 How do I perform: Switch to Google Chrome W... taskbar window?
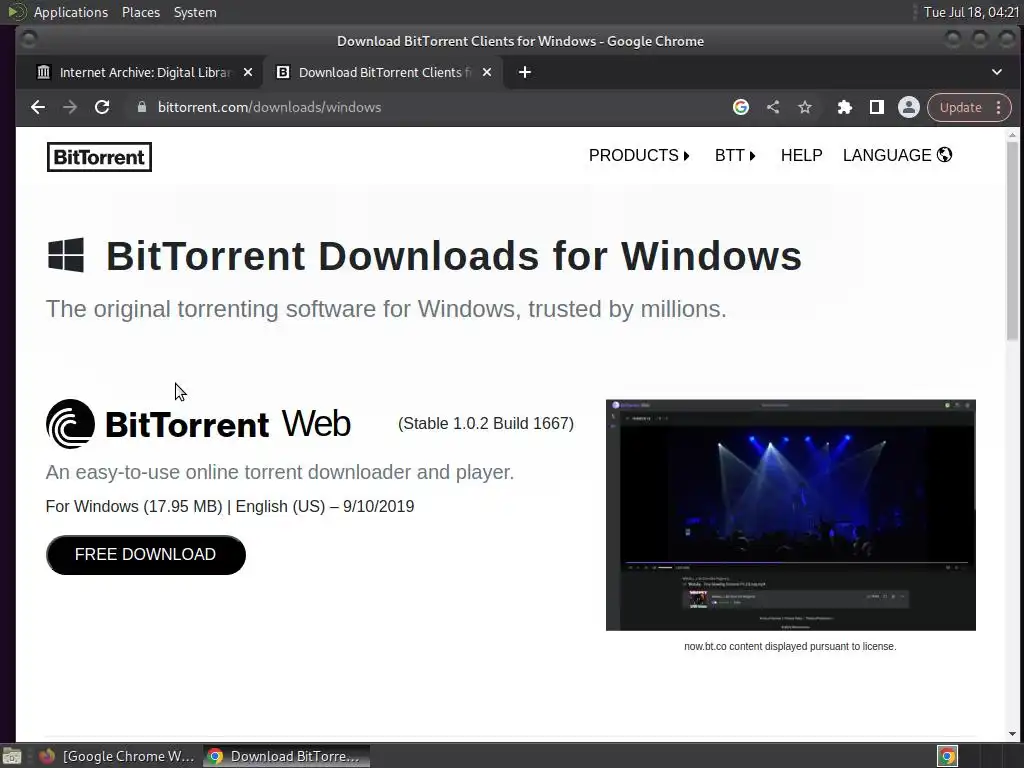[x=119, y=756]
